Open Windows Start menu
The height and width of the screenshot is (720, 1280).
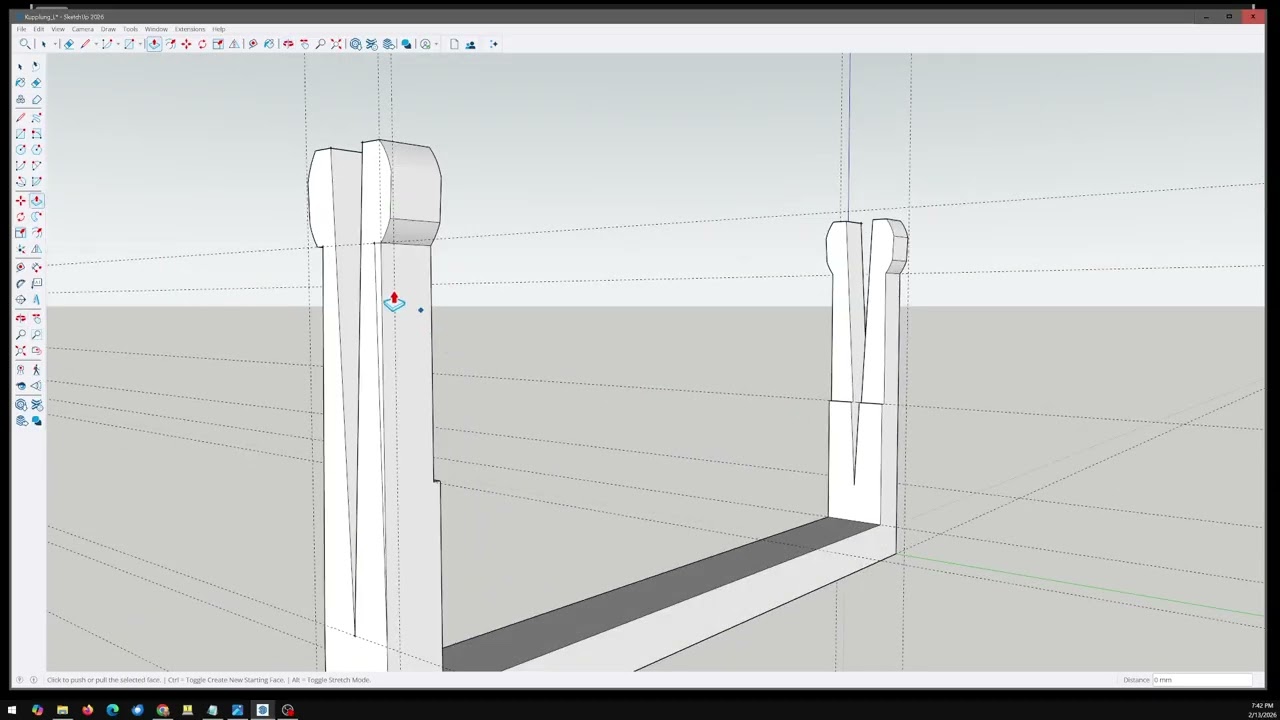click(x=12, y=710)
